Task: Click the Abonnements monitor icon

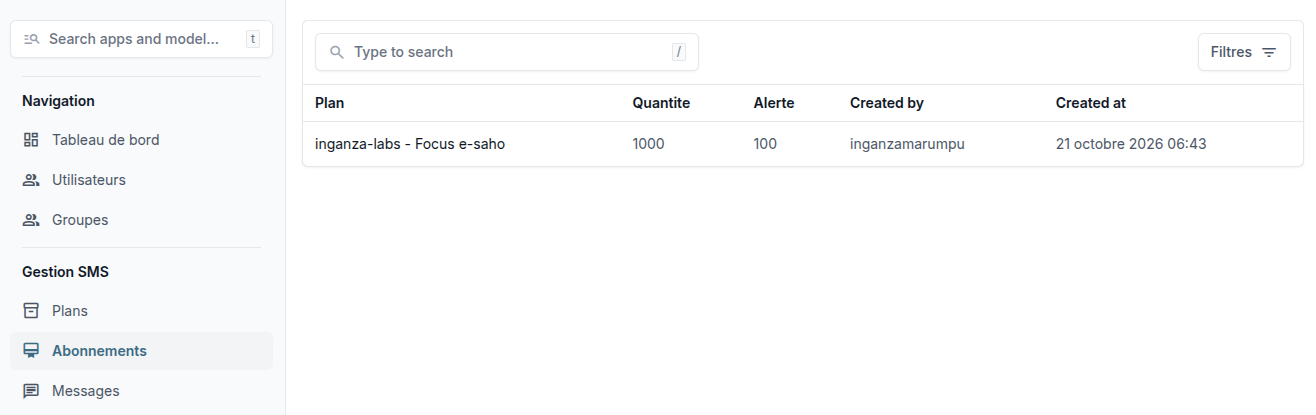Action: [x=31, y=351]
